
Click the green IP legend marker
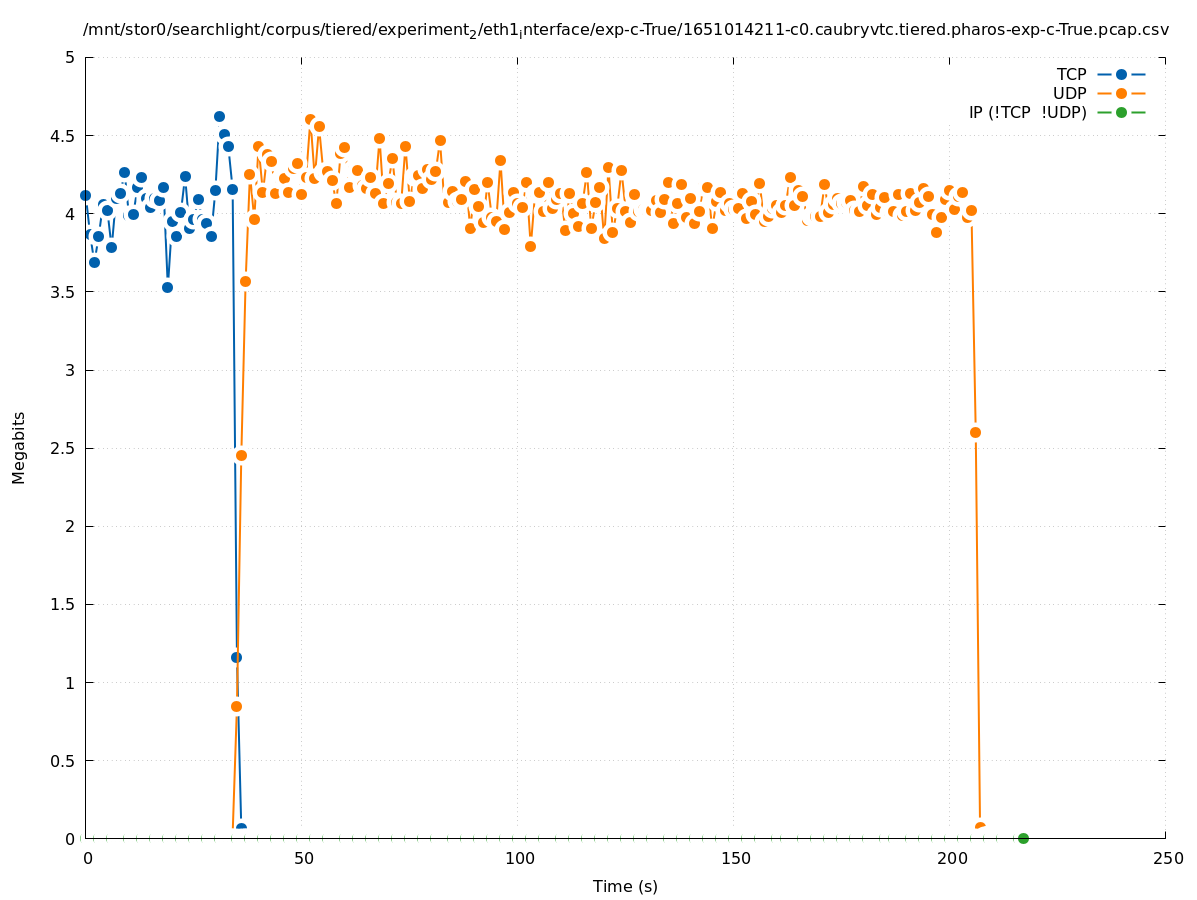click(1121, 112)
